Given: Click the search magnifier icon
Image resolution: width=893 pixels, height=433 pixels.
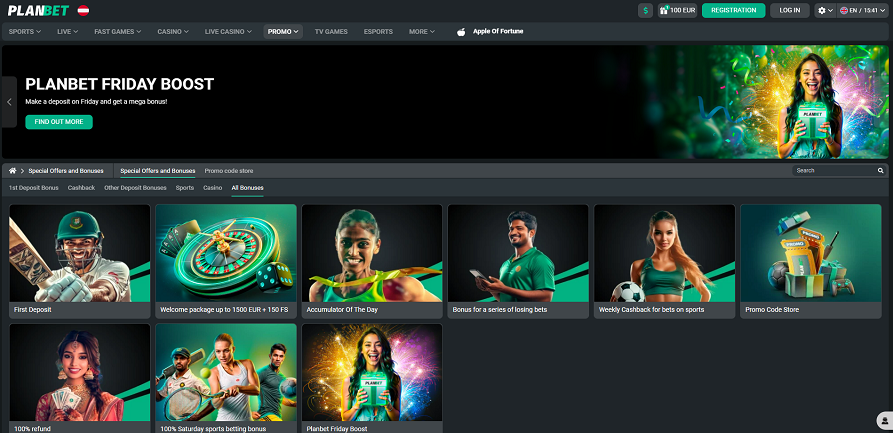Looking at the screenshot, I should [x=880, y=170].
